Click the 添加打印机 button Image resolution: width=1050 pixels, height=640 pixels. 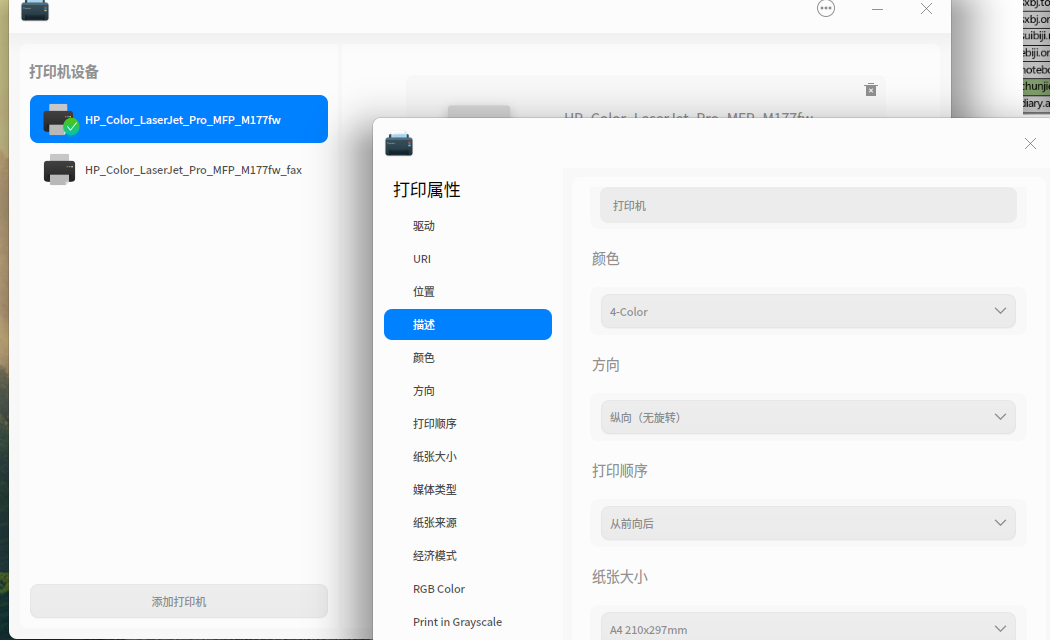(x=179, y=601)
